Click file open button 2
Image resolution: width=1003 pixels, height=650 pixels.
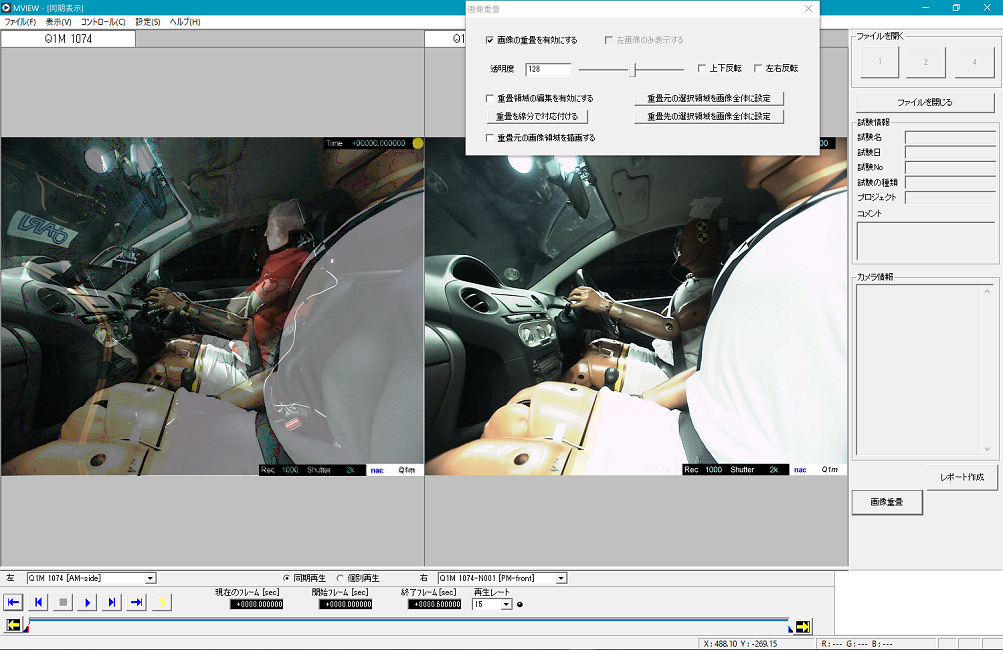(926, 62)
